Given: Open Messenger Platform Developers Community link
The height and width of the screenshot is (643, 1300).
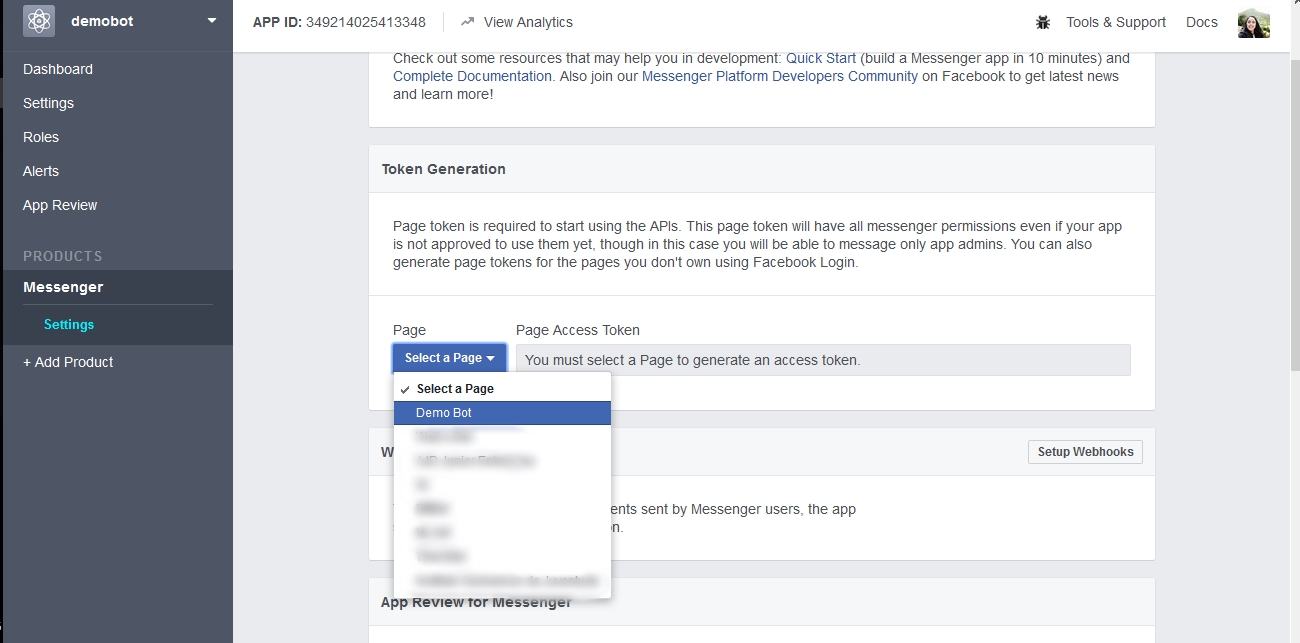Looking at the screenshot, I should click(780, 76).
